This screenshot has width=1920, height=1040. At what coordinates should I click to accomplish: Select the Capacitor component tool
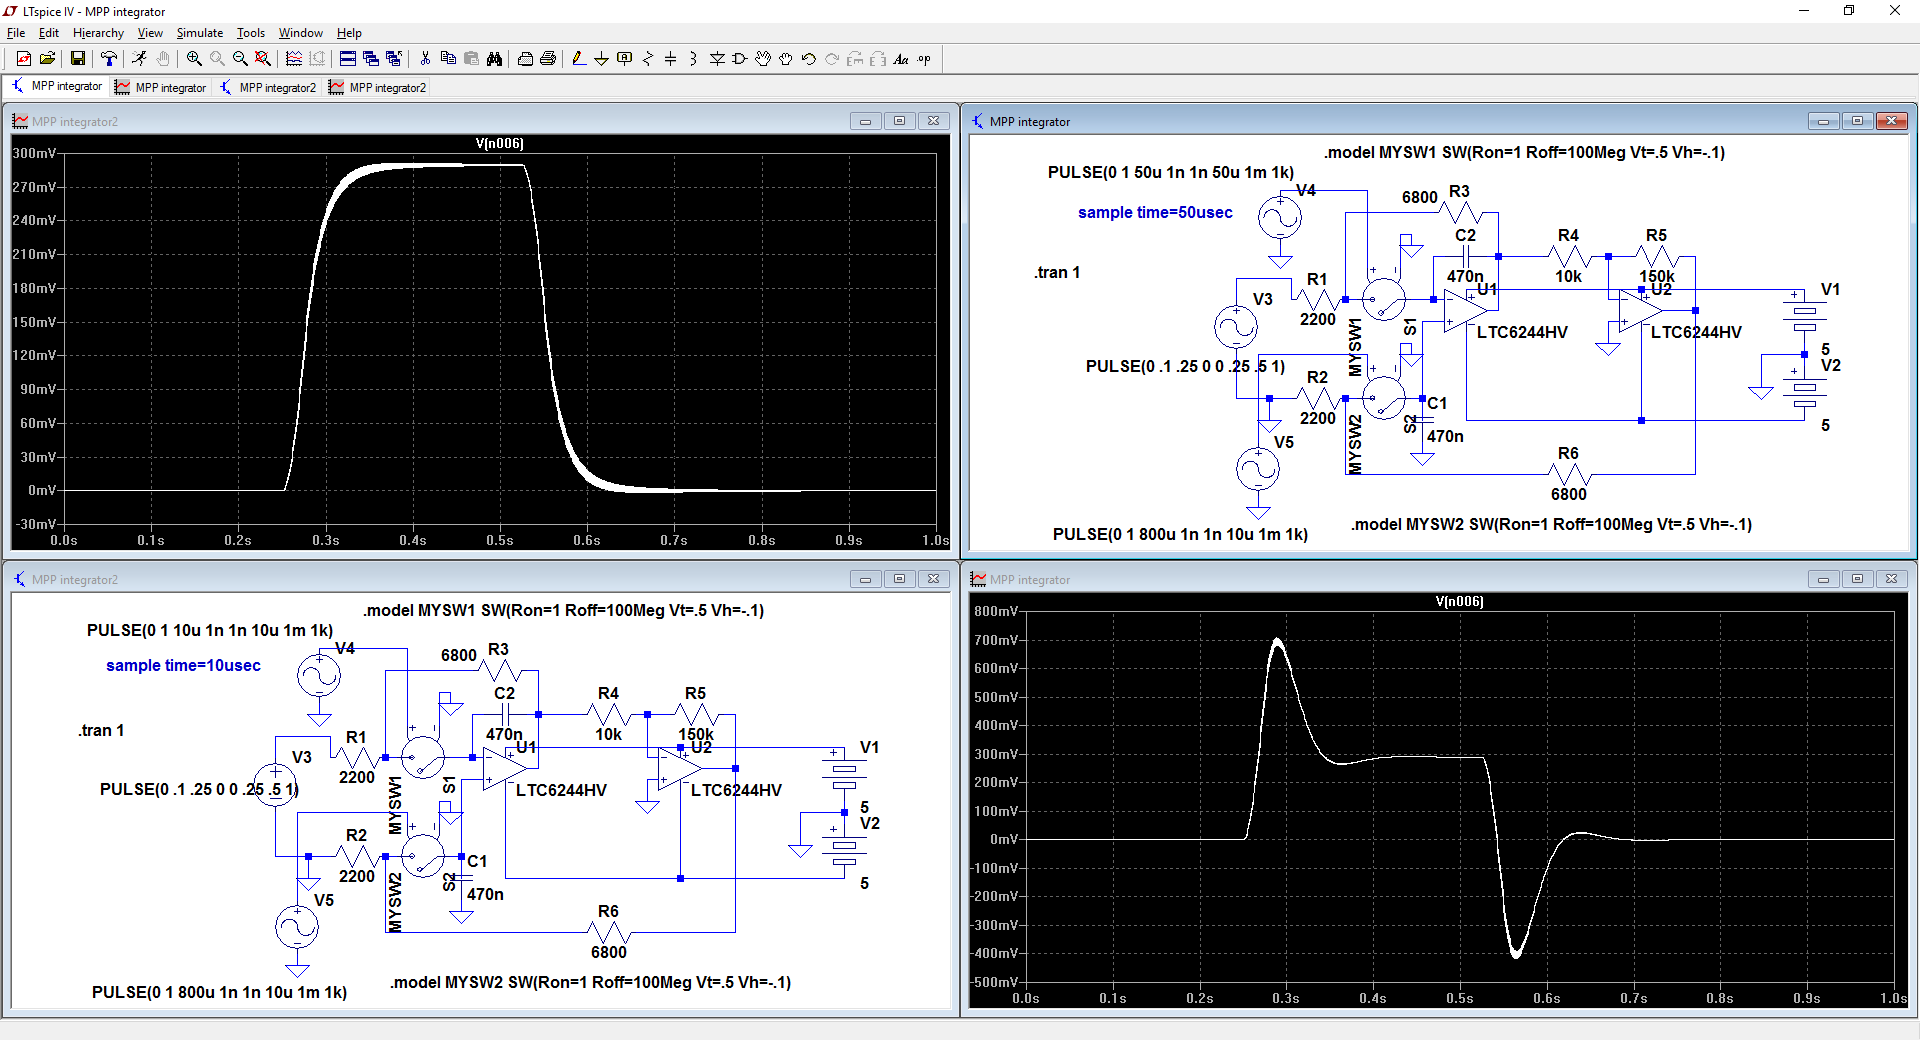point(671,59)
